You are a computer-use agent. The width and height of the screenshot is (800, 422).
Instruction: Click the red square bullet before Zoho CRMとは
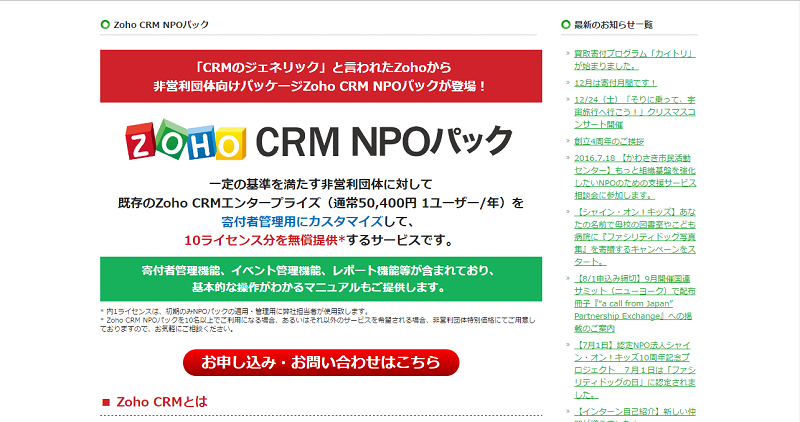(106, 402)
